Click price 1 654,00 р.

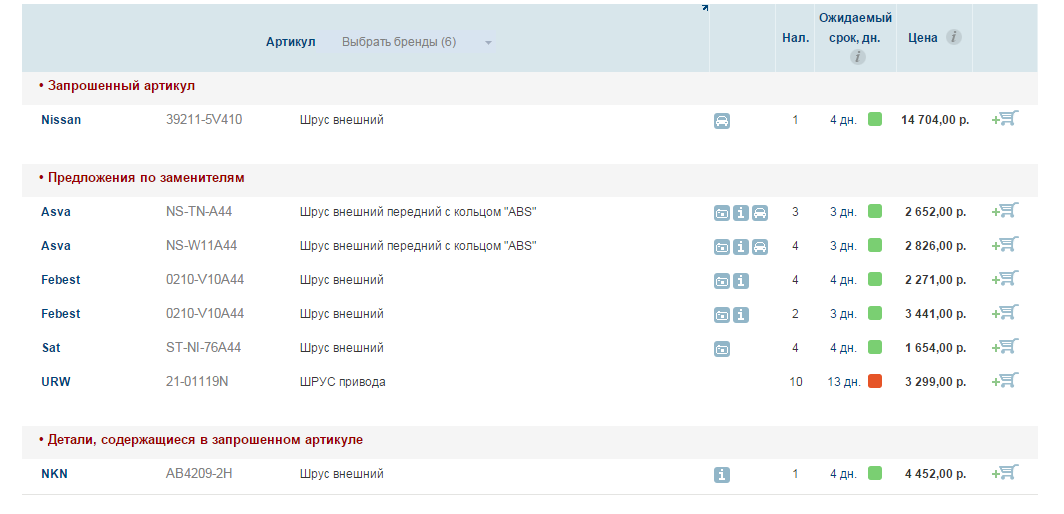[936, 348]
